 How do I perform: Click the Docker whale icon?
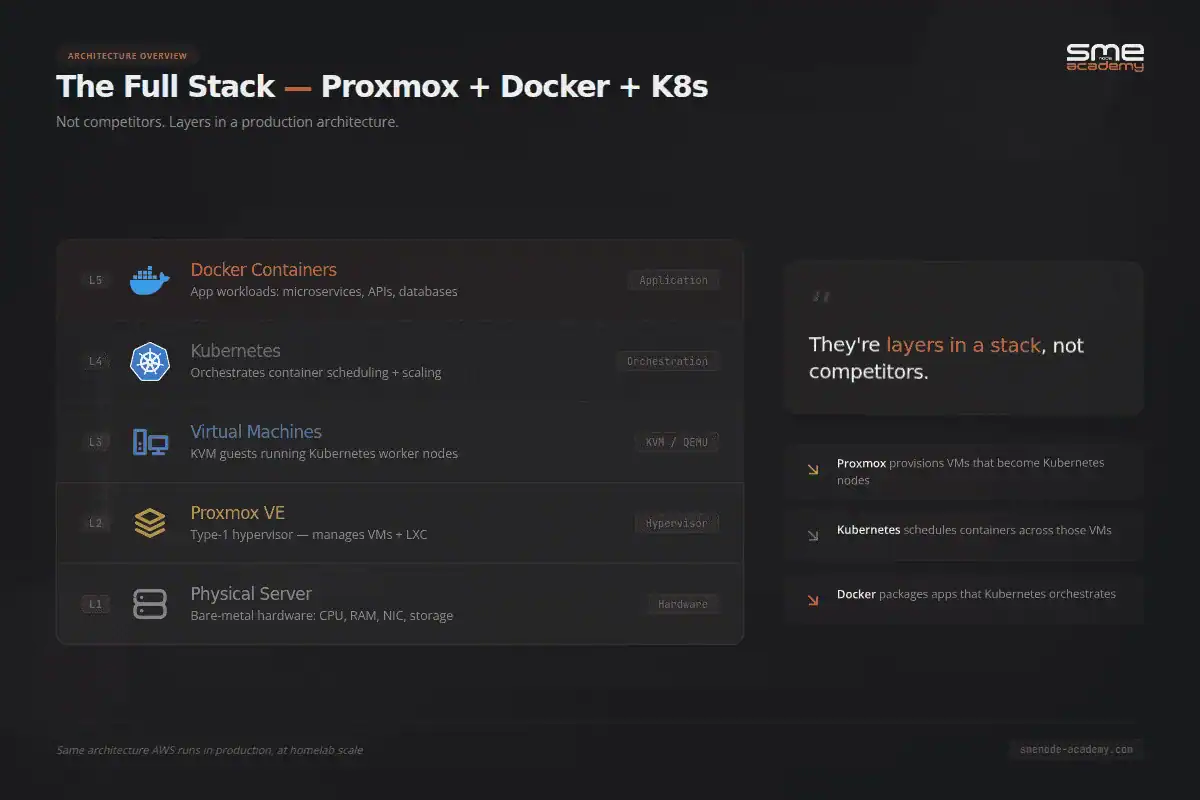click(150, 281)
